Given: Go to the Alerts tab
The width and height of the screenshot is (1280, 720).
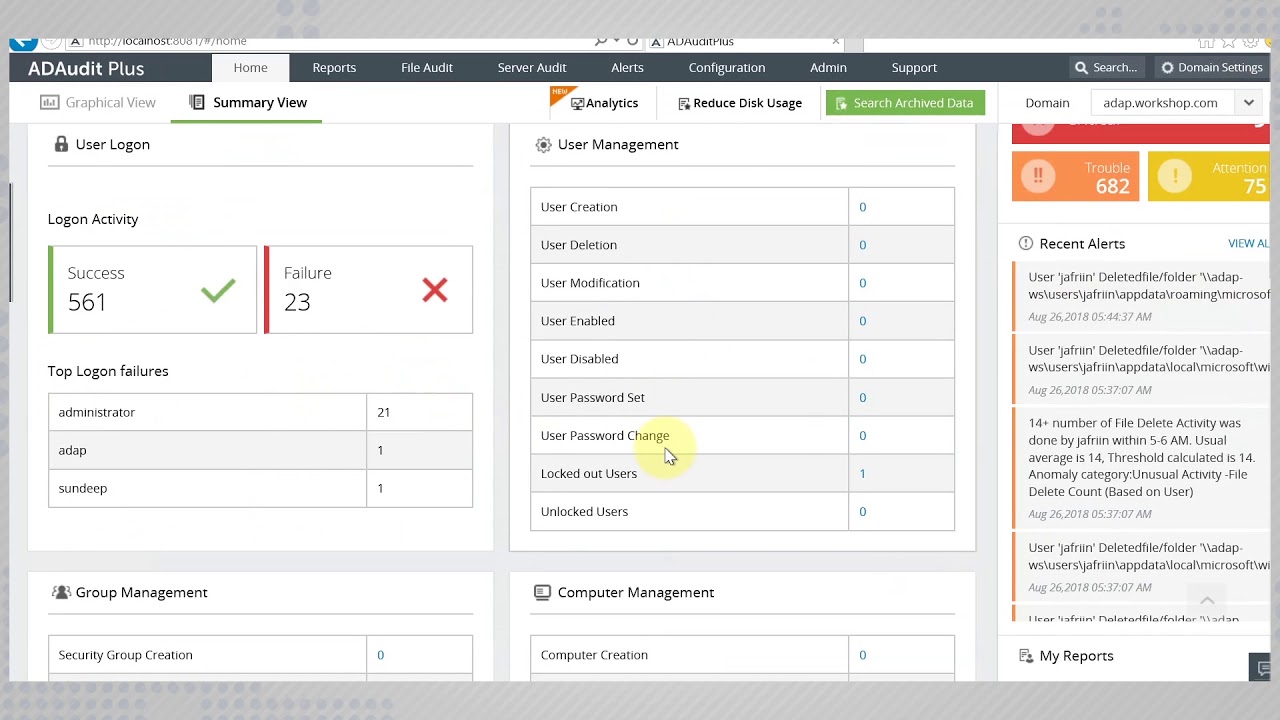Looking at the screenshot, I should pyautogui.click(x=627, y=67).
